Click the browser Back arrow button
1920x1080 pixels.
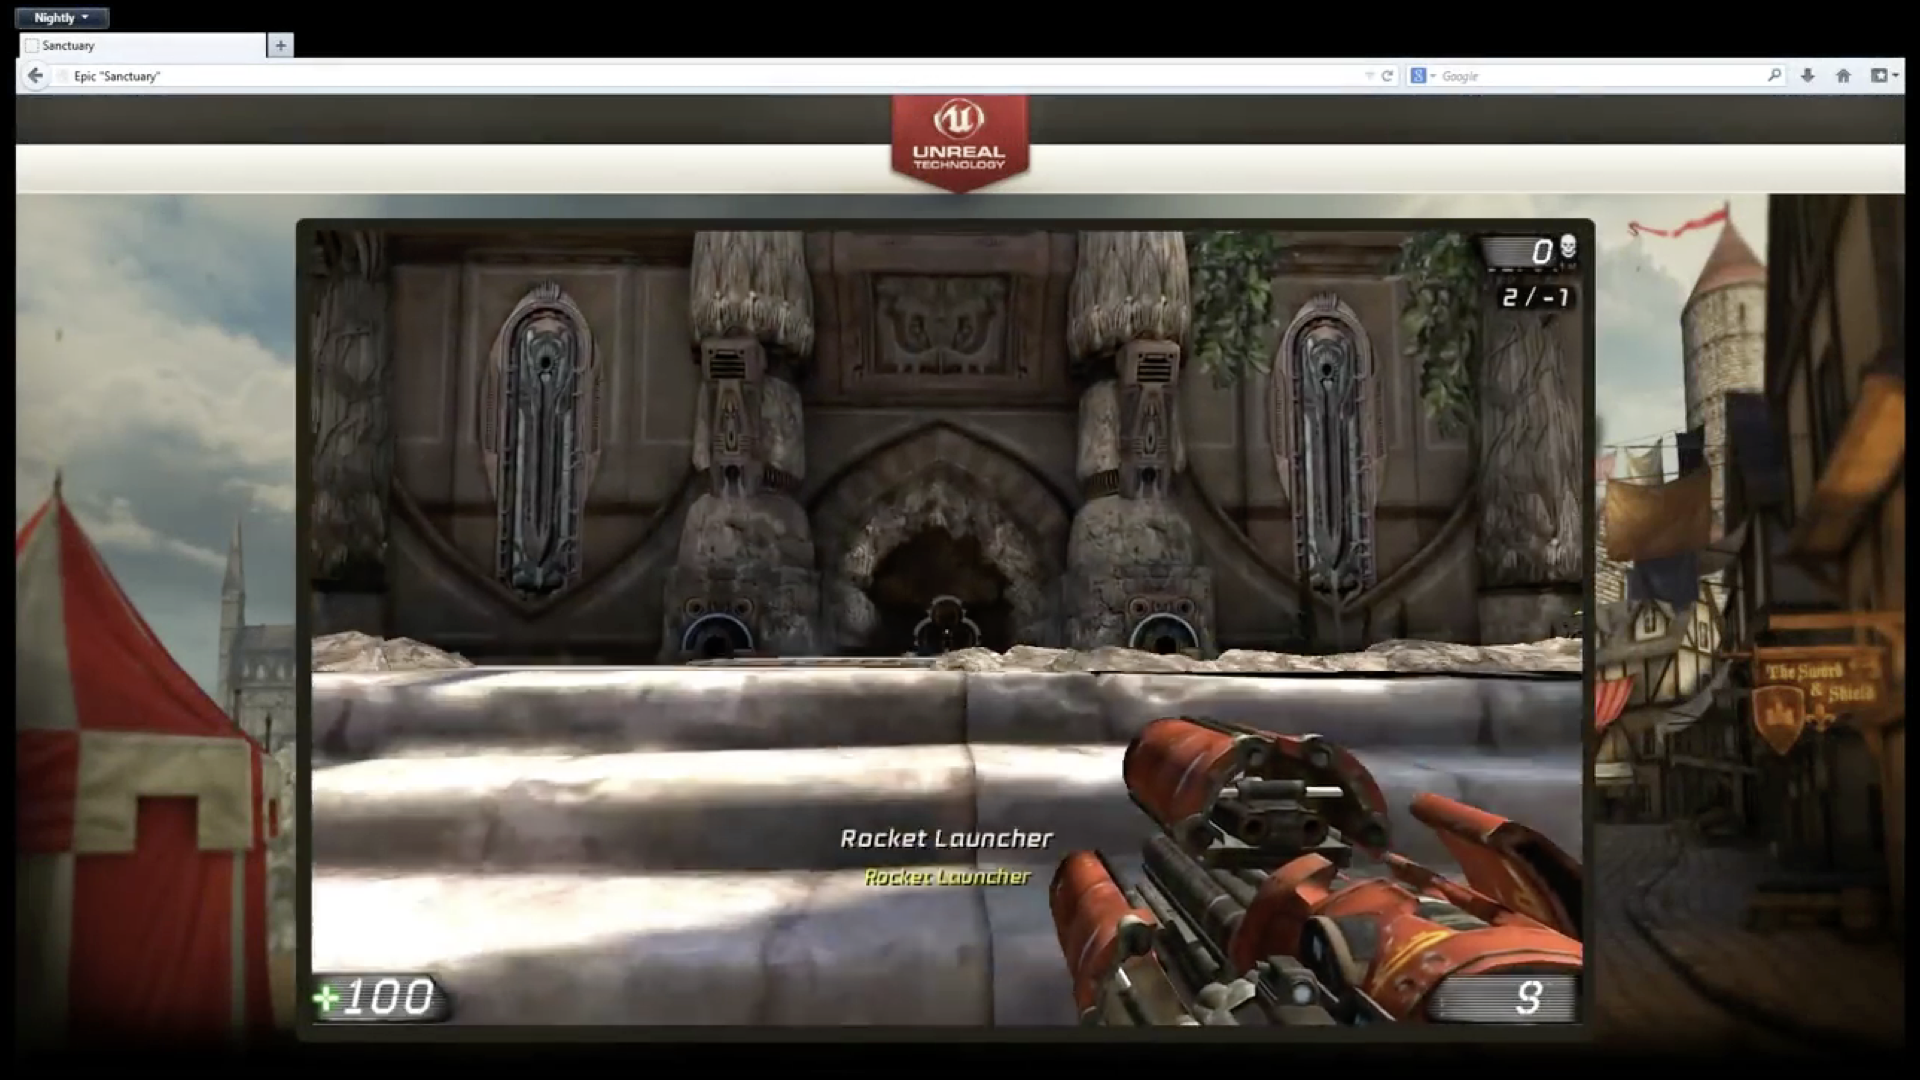pyautogui.click(x=35, y=76)
